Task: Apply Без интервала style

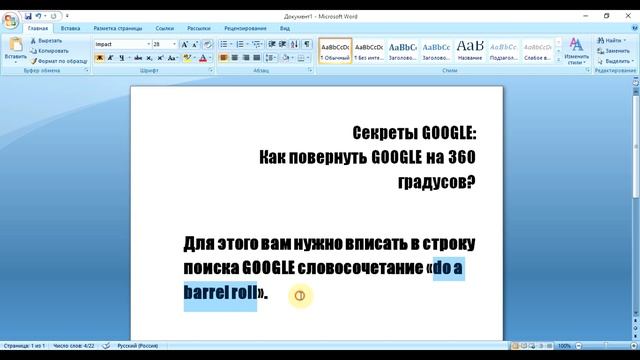Action: coord(369,51)
